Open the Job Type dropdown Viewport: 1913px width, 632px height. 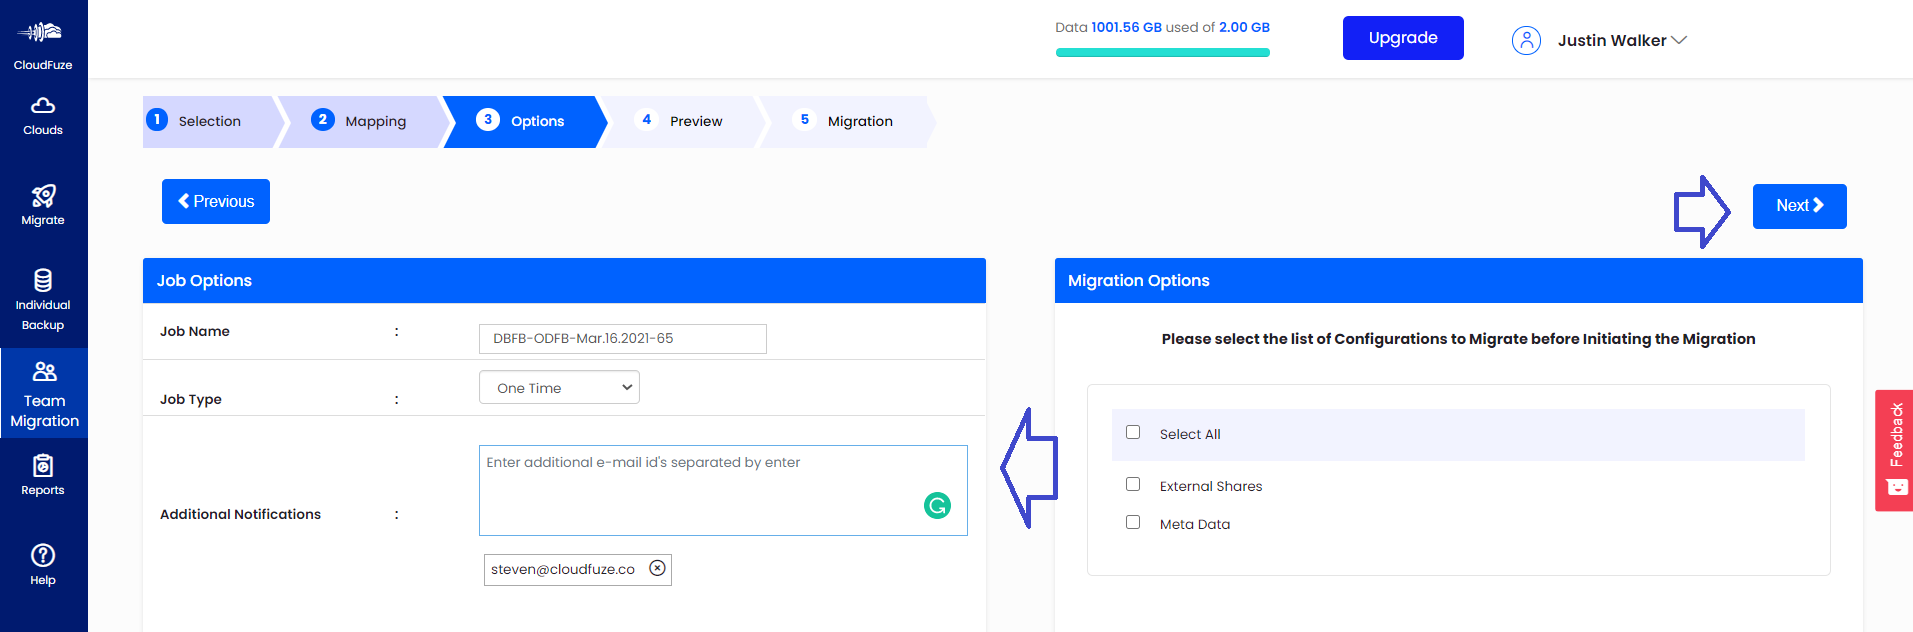coord(559,387)
